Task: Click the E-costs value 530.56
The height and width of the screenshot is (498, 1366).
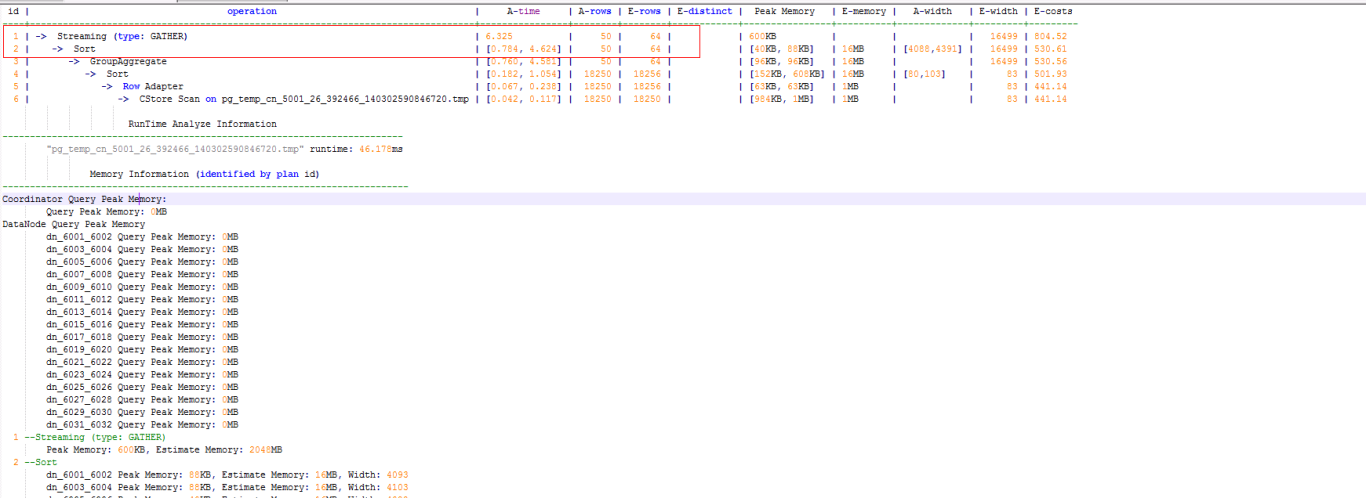Action: click(1050, 61)
